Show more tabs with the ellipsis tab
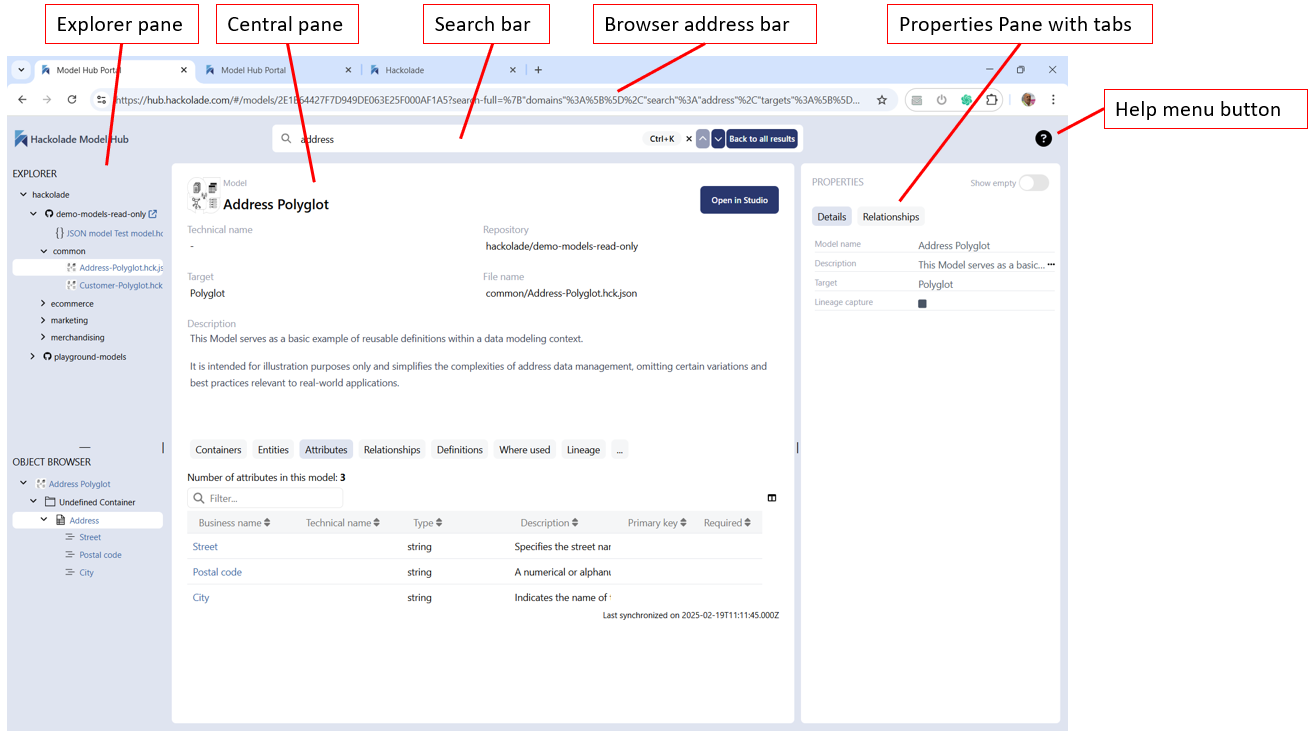The width and height of the screenshot is (1311, 738). point(620,450)
